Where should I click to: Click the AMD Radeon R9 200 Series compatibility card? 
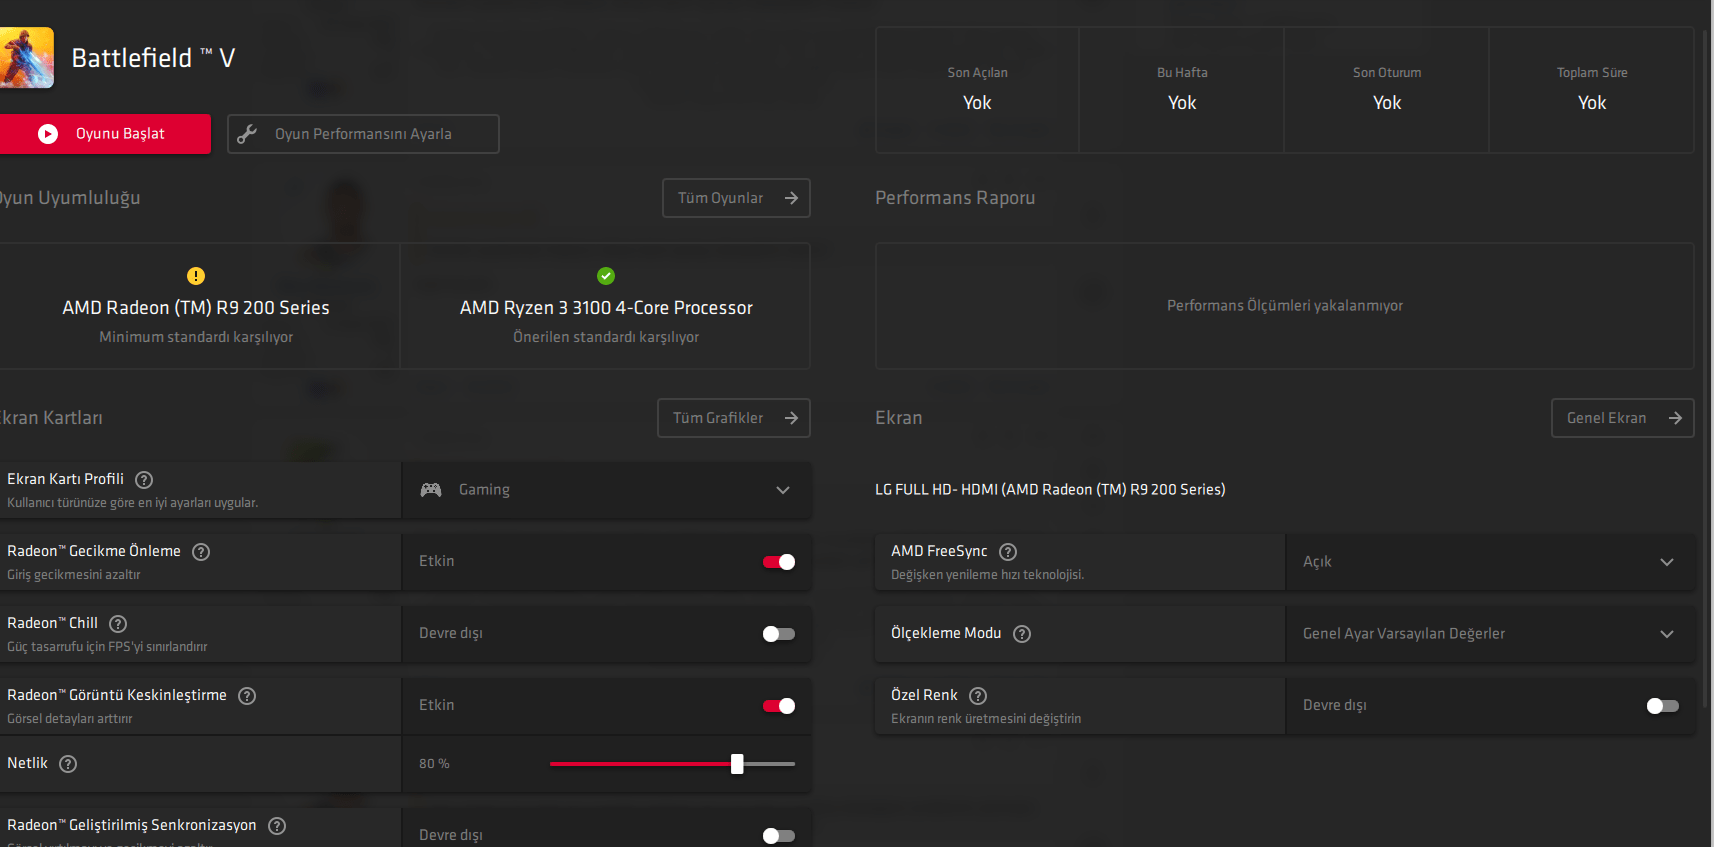(198, 306)
